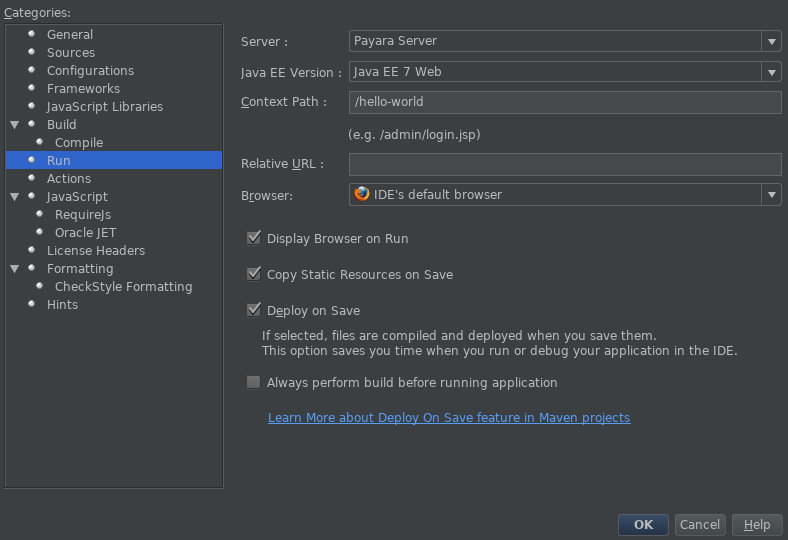Toggle Copy Static Resources on Save
This screenshot has height=540, width=788.
pos(254,274)
